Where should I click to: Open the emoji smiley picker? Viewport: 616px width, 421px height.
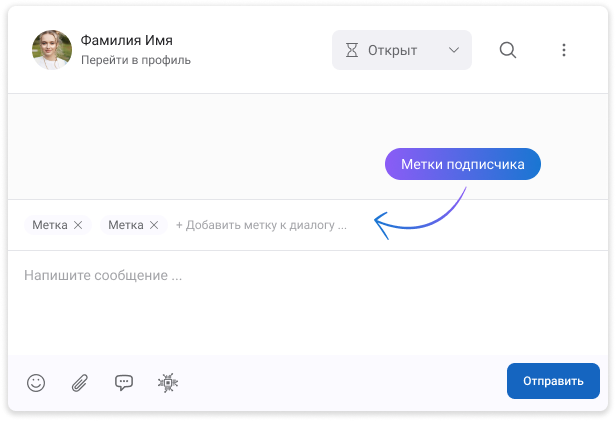coord(36,382)
